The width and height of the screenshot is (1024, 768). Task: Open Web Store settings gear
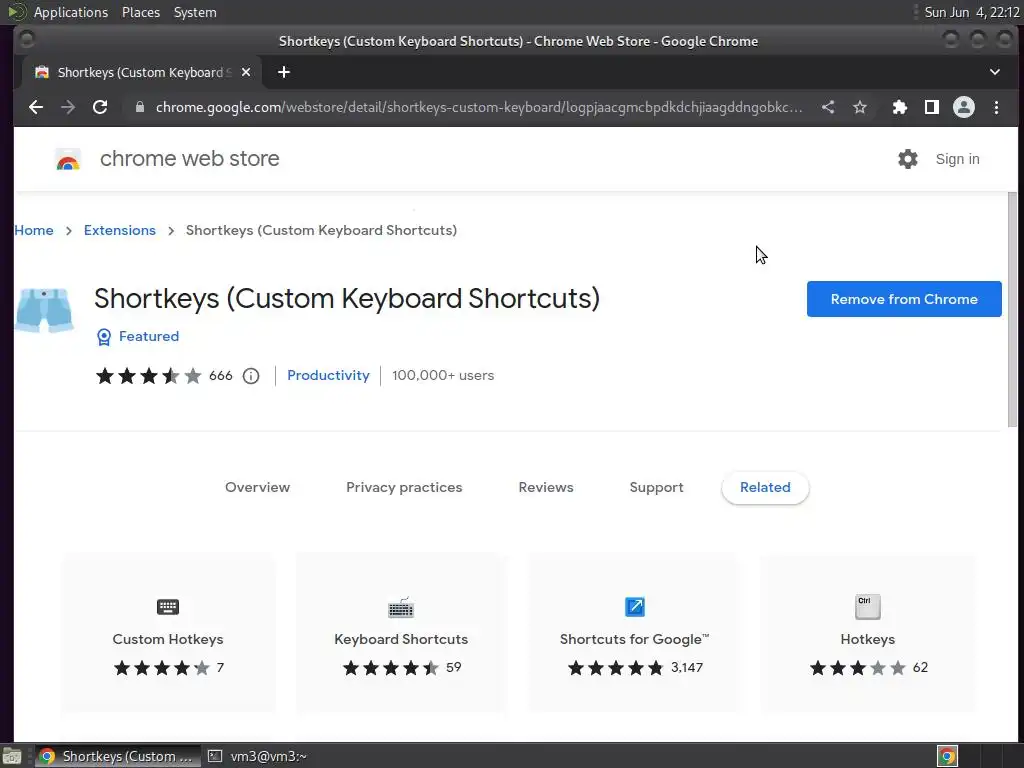click(908, 159)
